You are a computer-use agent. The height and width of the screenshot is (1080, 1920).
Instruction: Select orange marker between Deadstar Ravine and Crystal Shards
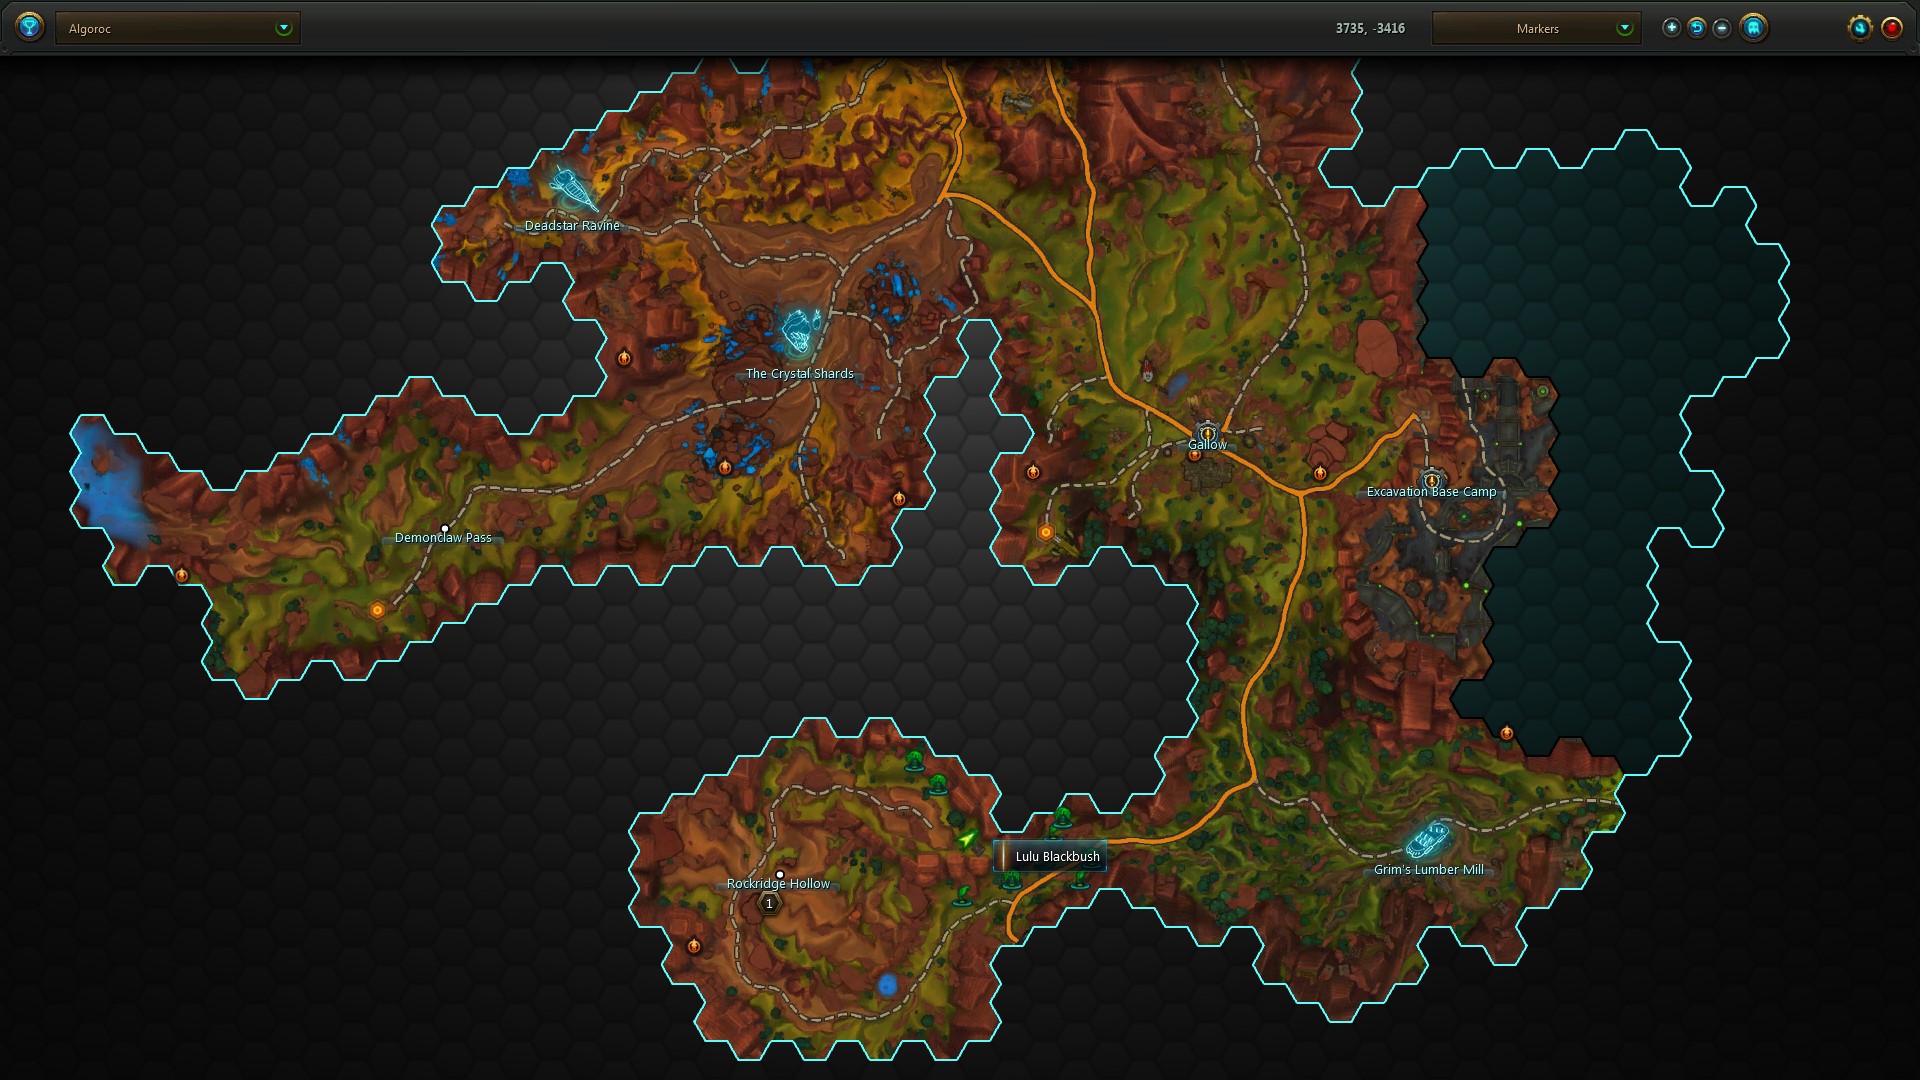pyautogui.click(x=624, y=357)
